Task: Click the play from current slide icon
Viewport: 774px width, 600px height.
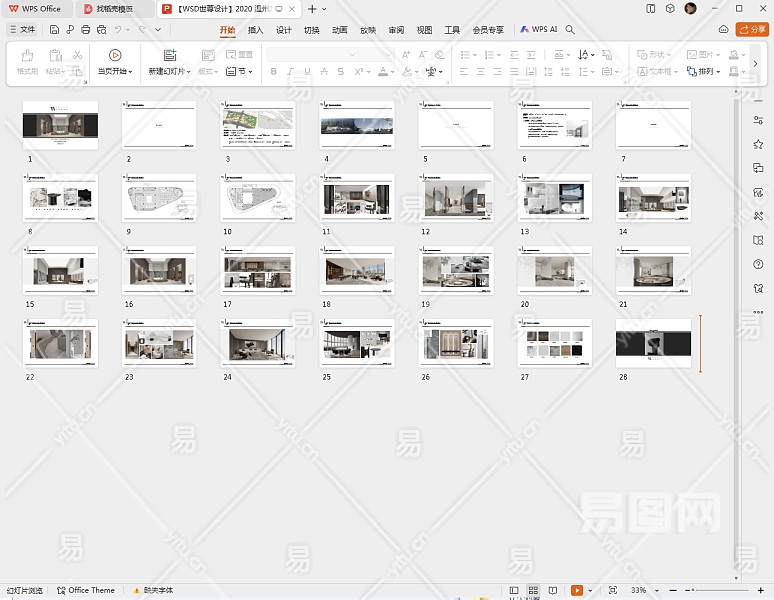Action: (115, 56)
